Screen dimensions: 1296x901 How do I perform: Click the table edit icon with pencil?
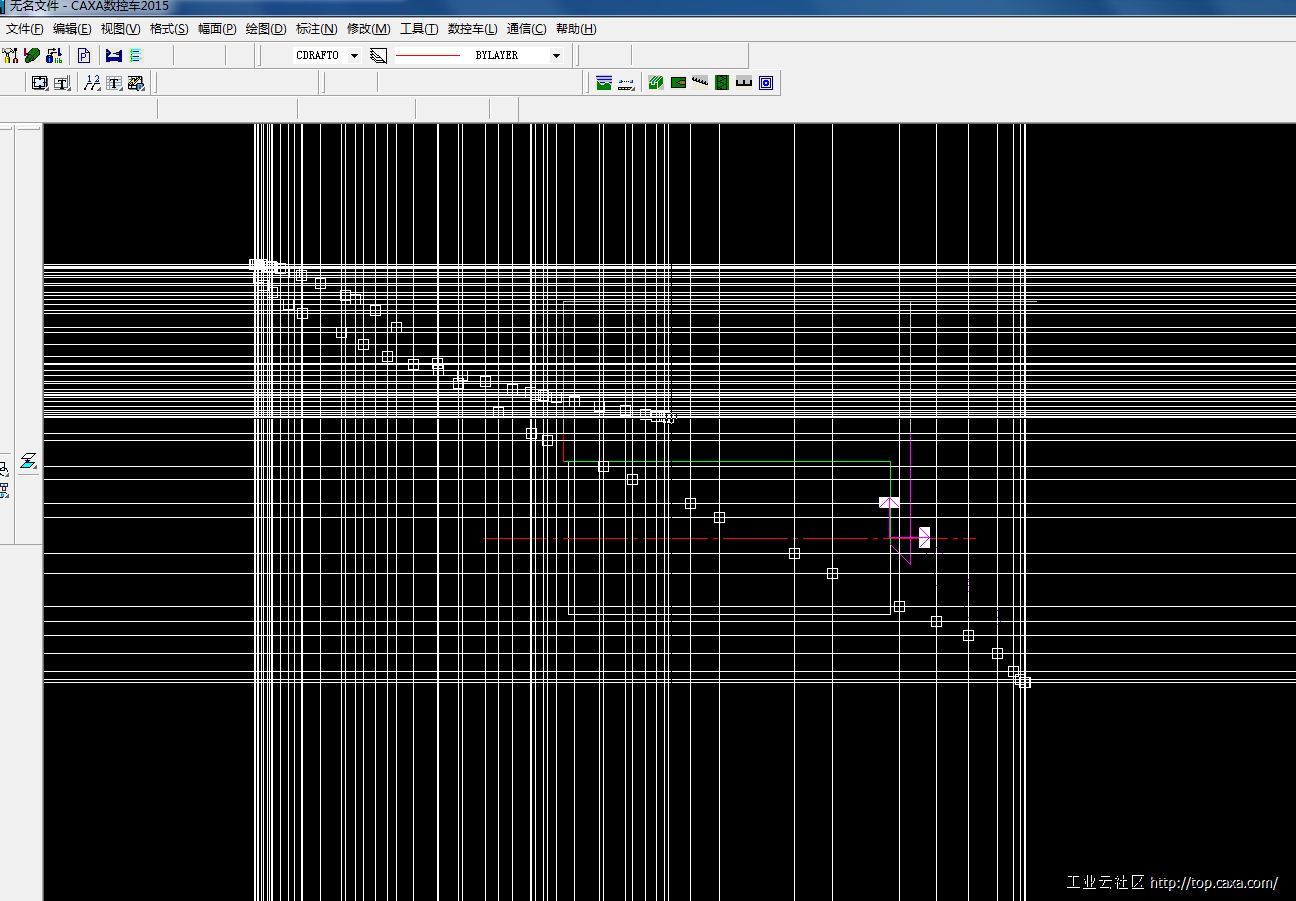pyautogui.click(x=136, y=83)
